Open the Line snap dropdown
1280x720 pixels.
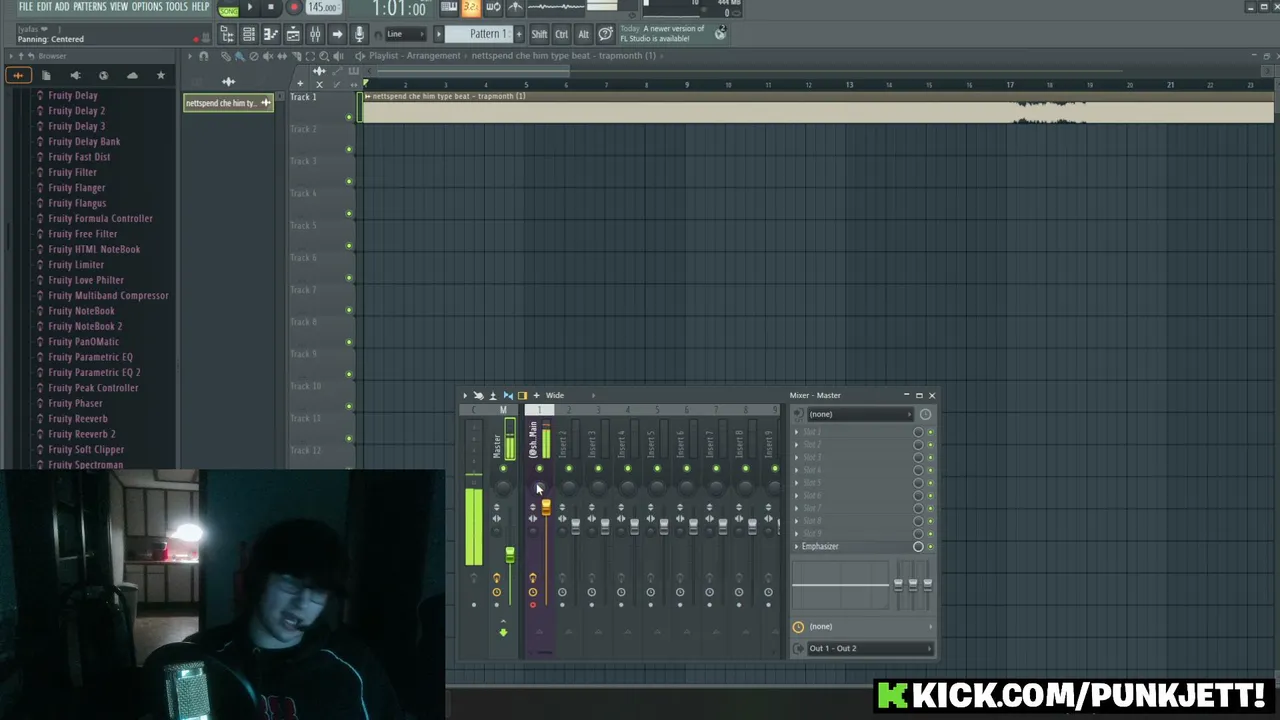404,34
